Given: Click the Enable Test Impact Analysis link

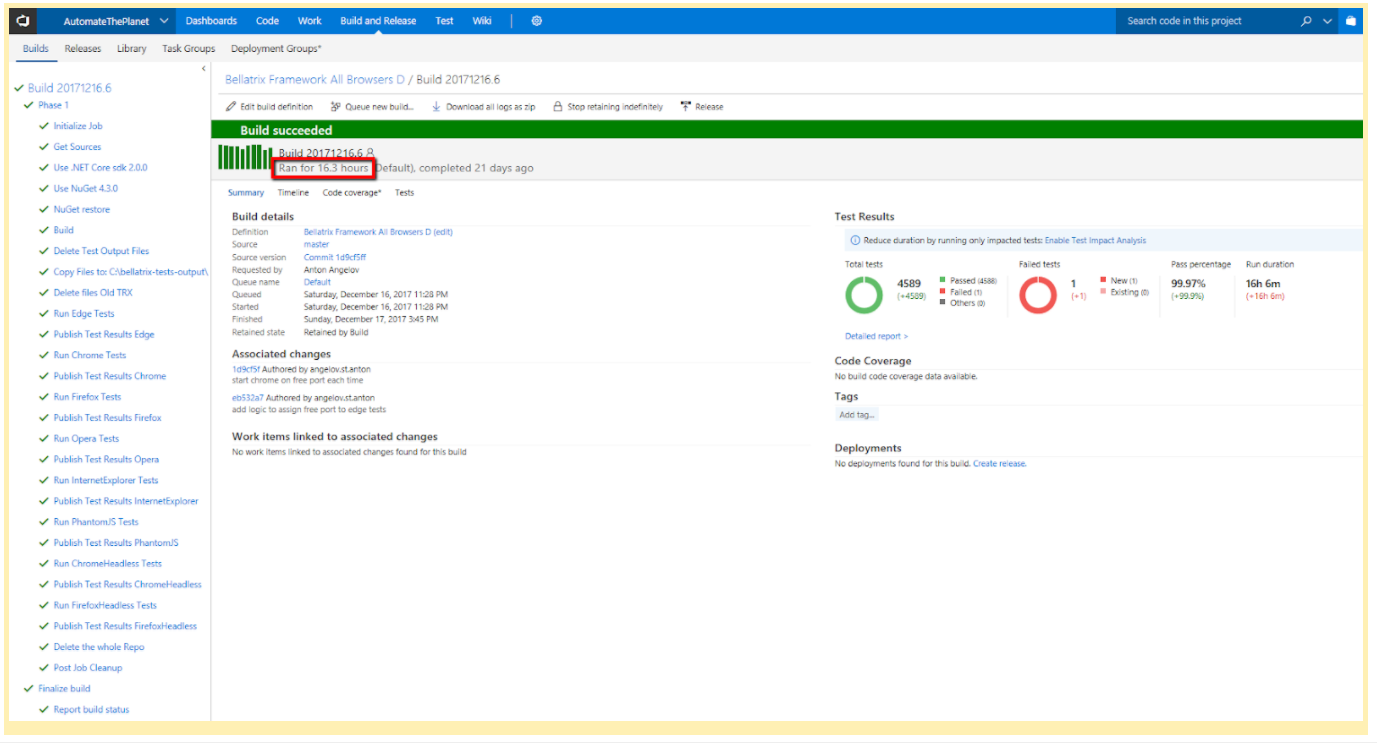Looking at the screenshot, I should [x=1095, y=241].
